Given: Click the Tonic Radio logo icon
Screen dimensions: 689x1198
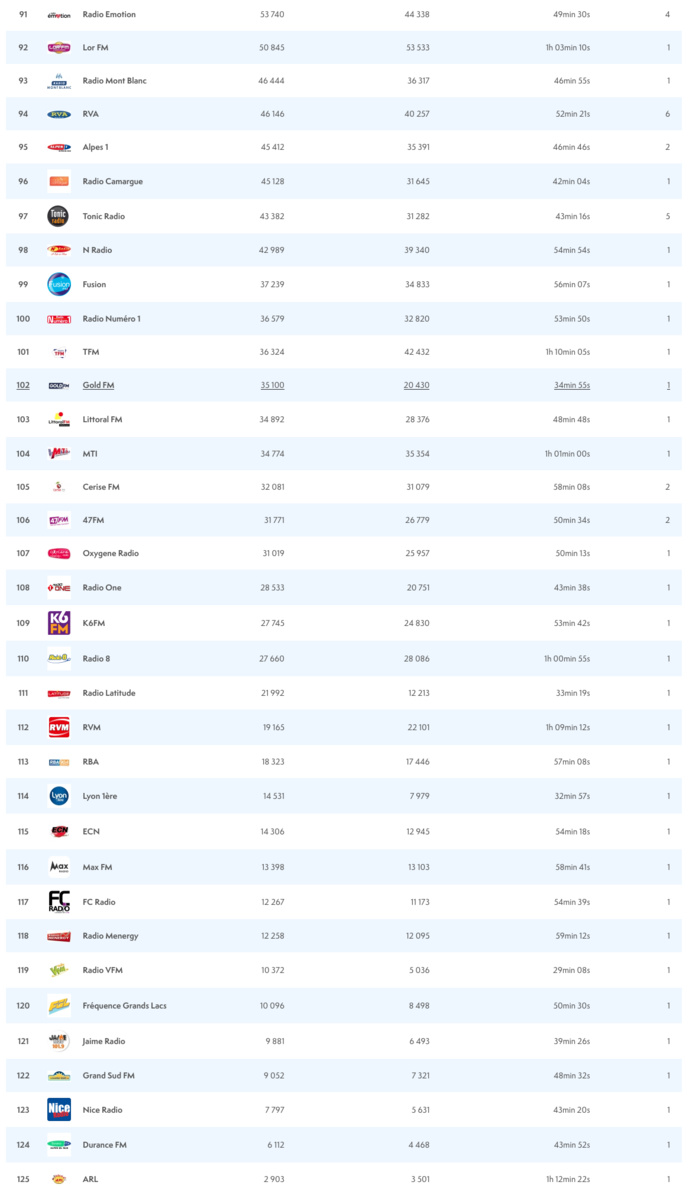Looking at the screenshot, I should [x=59, y=216].
